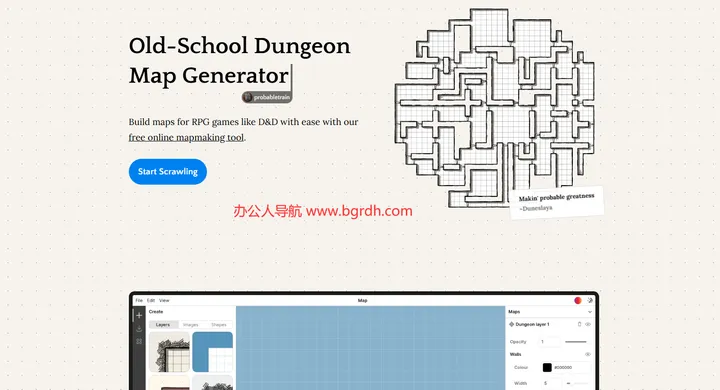Click the Start Scrawling button
Image resolution: width=720 pixels, height=390 pixels.
tap(168, 172)
